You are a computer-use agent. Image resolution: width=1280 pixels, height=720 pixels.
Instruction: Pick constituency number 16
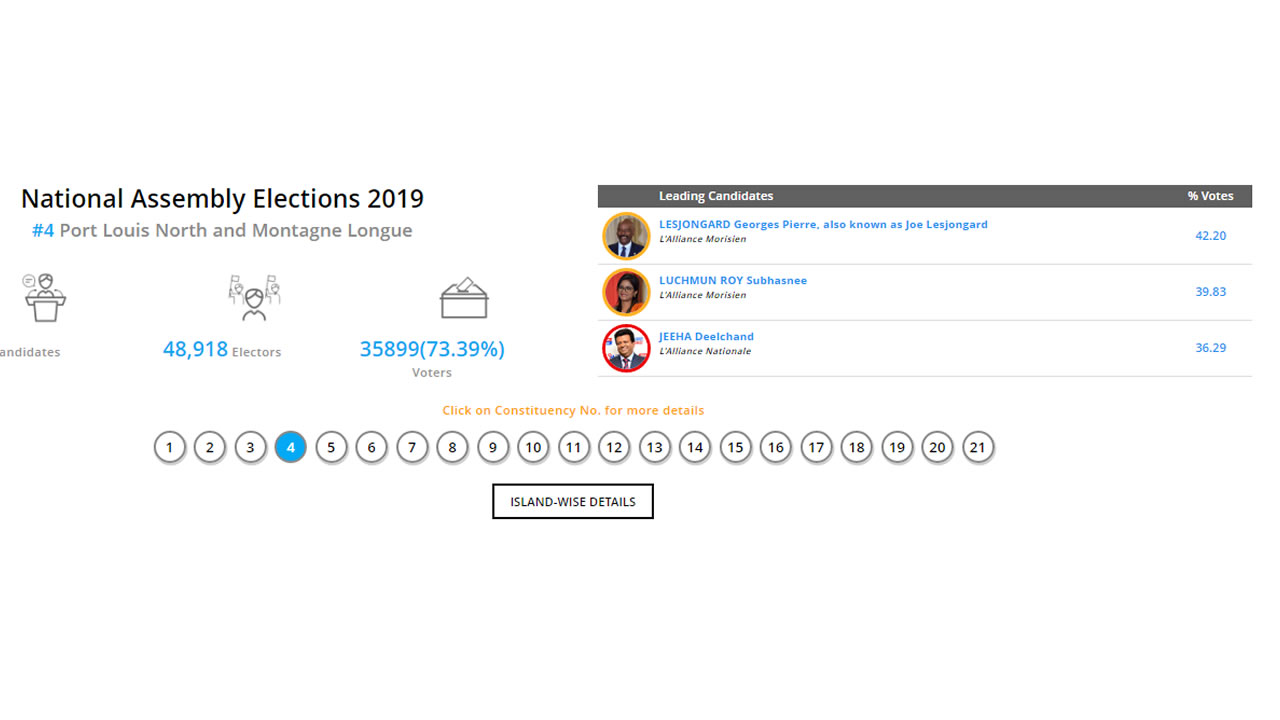coord(776,447)
